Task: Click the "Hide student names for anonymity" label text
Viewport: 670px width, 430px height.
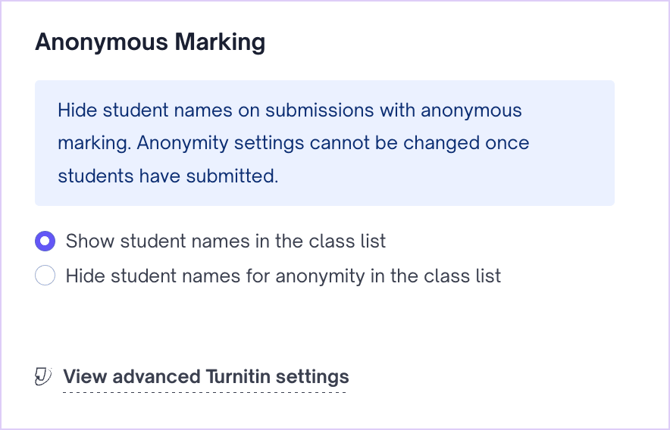Action: coord(283,276)
